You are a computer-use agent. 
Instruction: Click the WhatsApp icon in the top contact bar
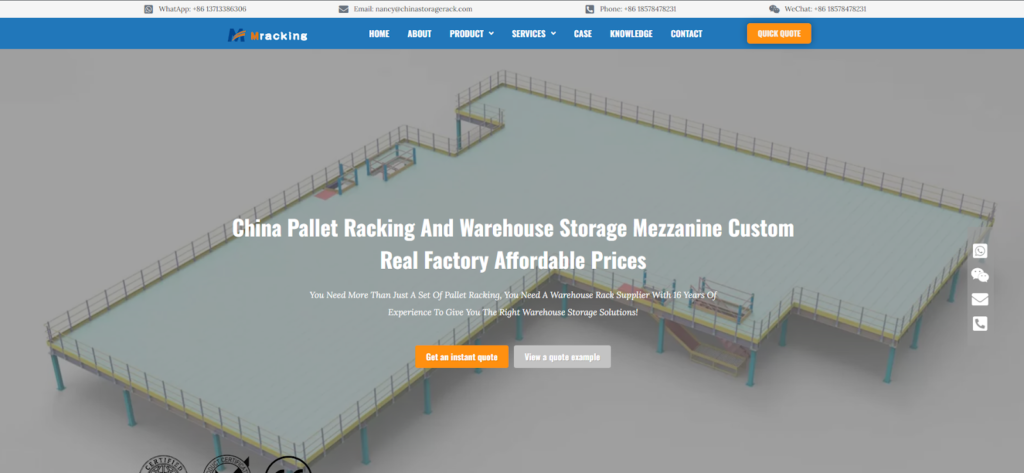148,9
